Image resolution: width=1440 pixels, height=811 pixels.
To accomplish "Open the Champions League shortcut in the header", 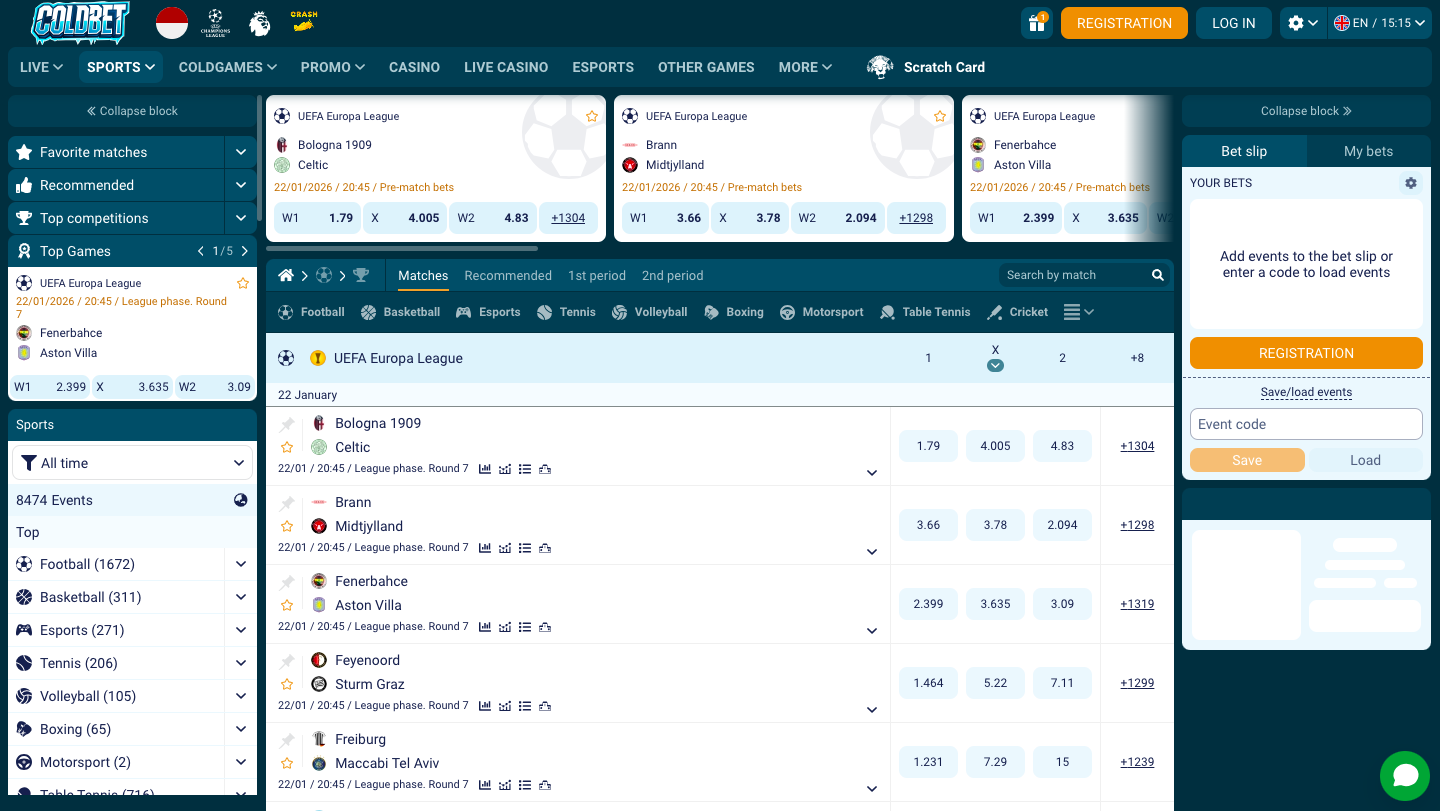I will tap(215, 23).
